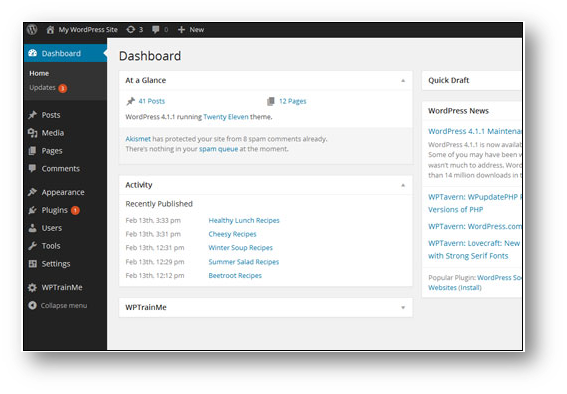Click the Quick Draft panel header
The height and width of the screenshot is (394, 567).
(x=472, y=80)
